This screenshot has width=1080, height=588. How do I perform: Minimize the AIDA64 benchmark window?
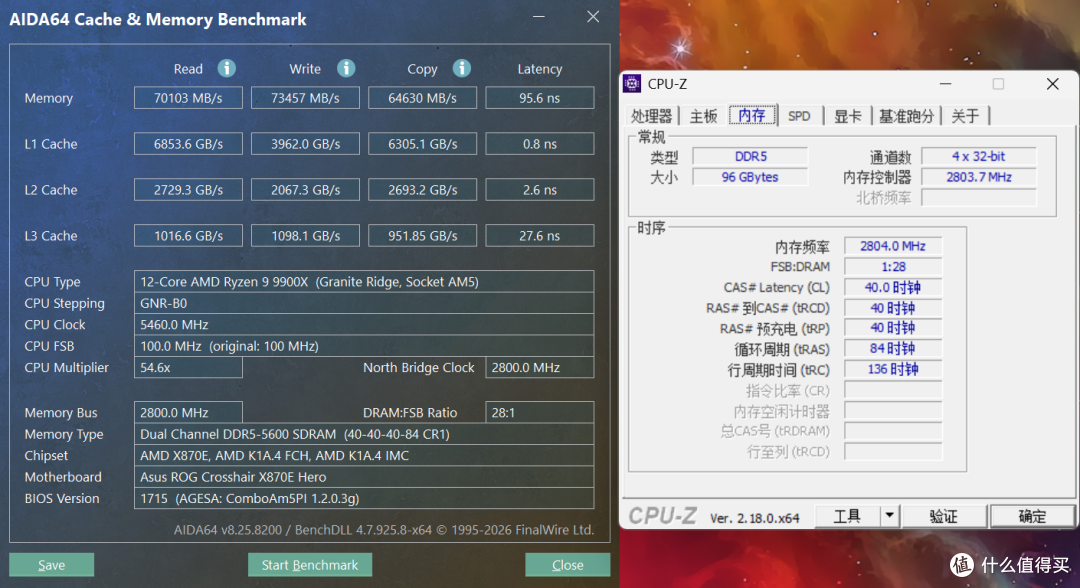point(539,17)
